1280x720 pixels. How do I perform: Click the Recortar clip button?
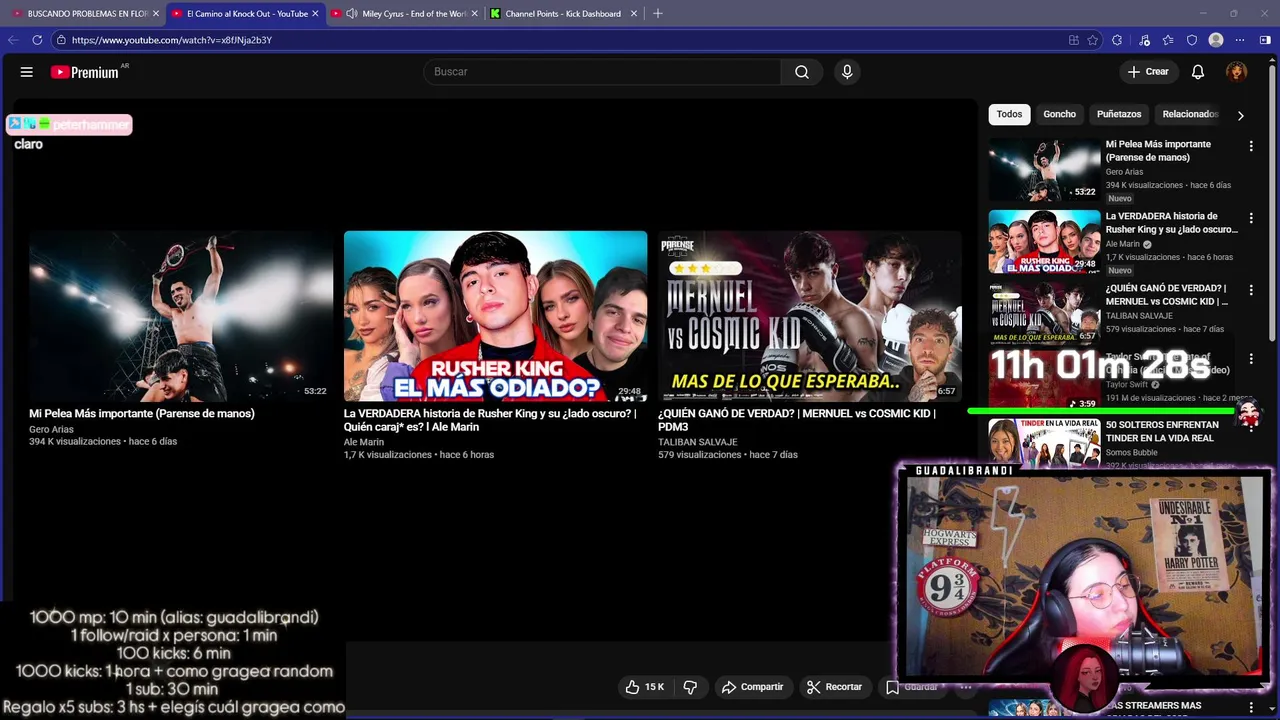point(834,687)
